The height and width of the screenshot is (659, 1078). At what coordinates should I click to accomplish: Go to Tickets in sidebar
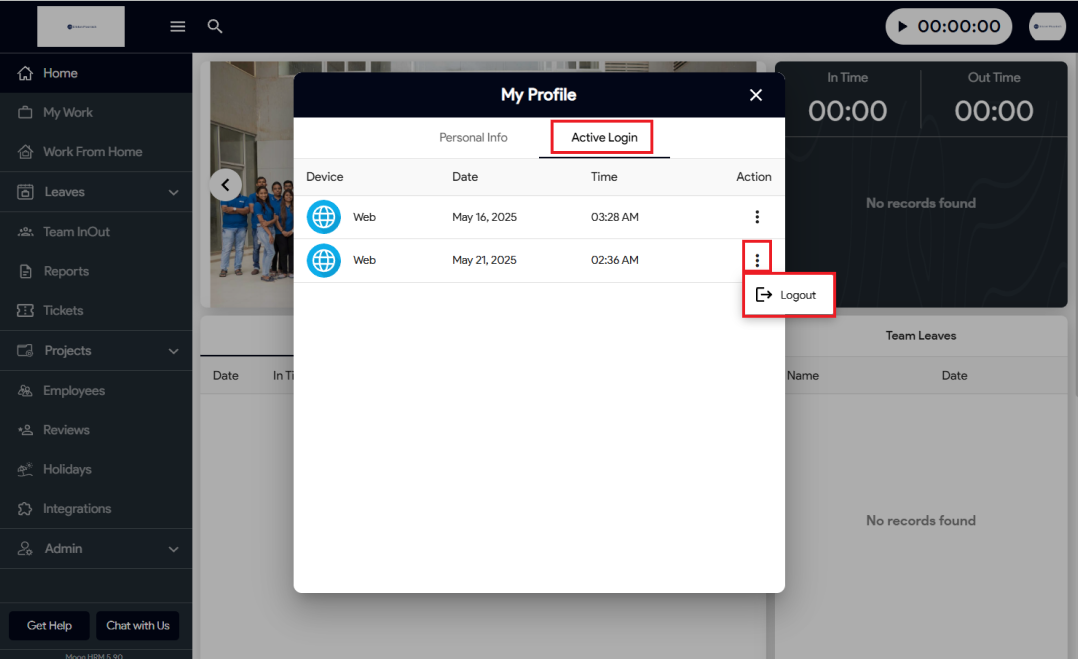[63, 311]
